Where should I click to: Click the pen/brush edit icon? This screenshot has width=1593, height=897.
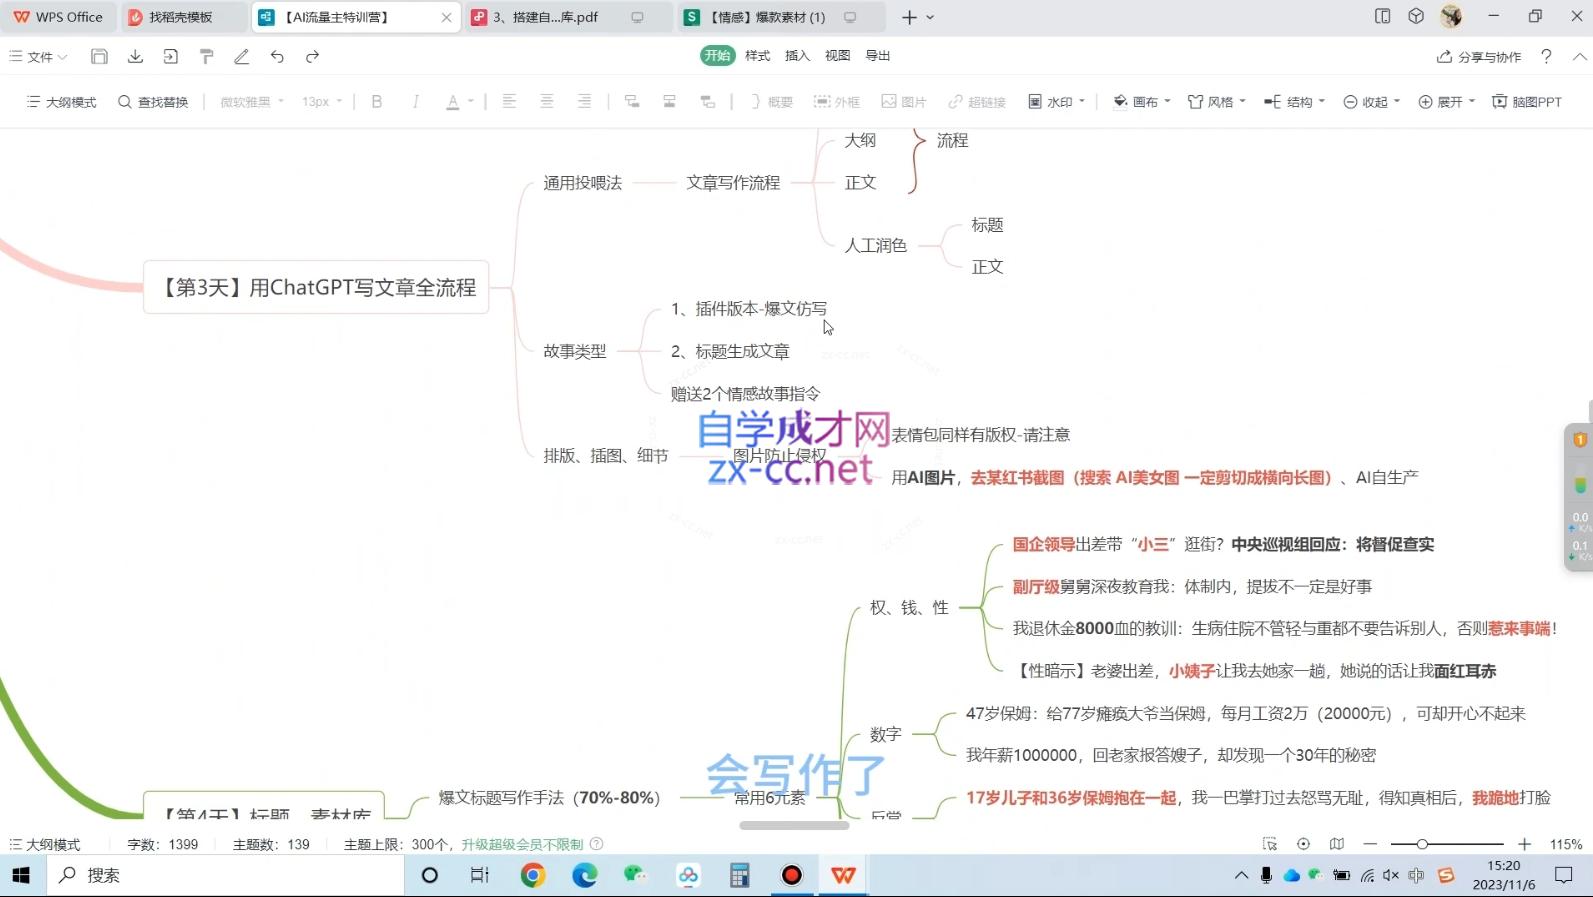coord(242,57)
